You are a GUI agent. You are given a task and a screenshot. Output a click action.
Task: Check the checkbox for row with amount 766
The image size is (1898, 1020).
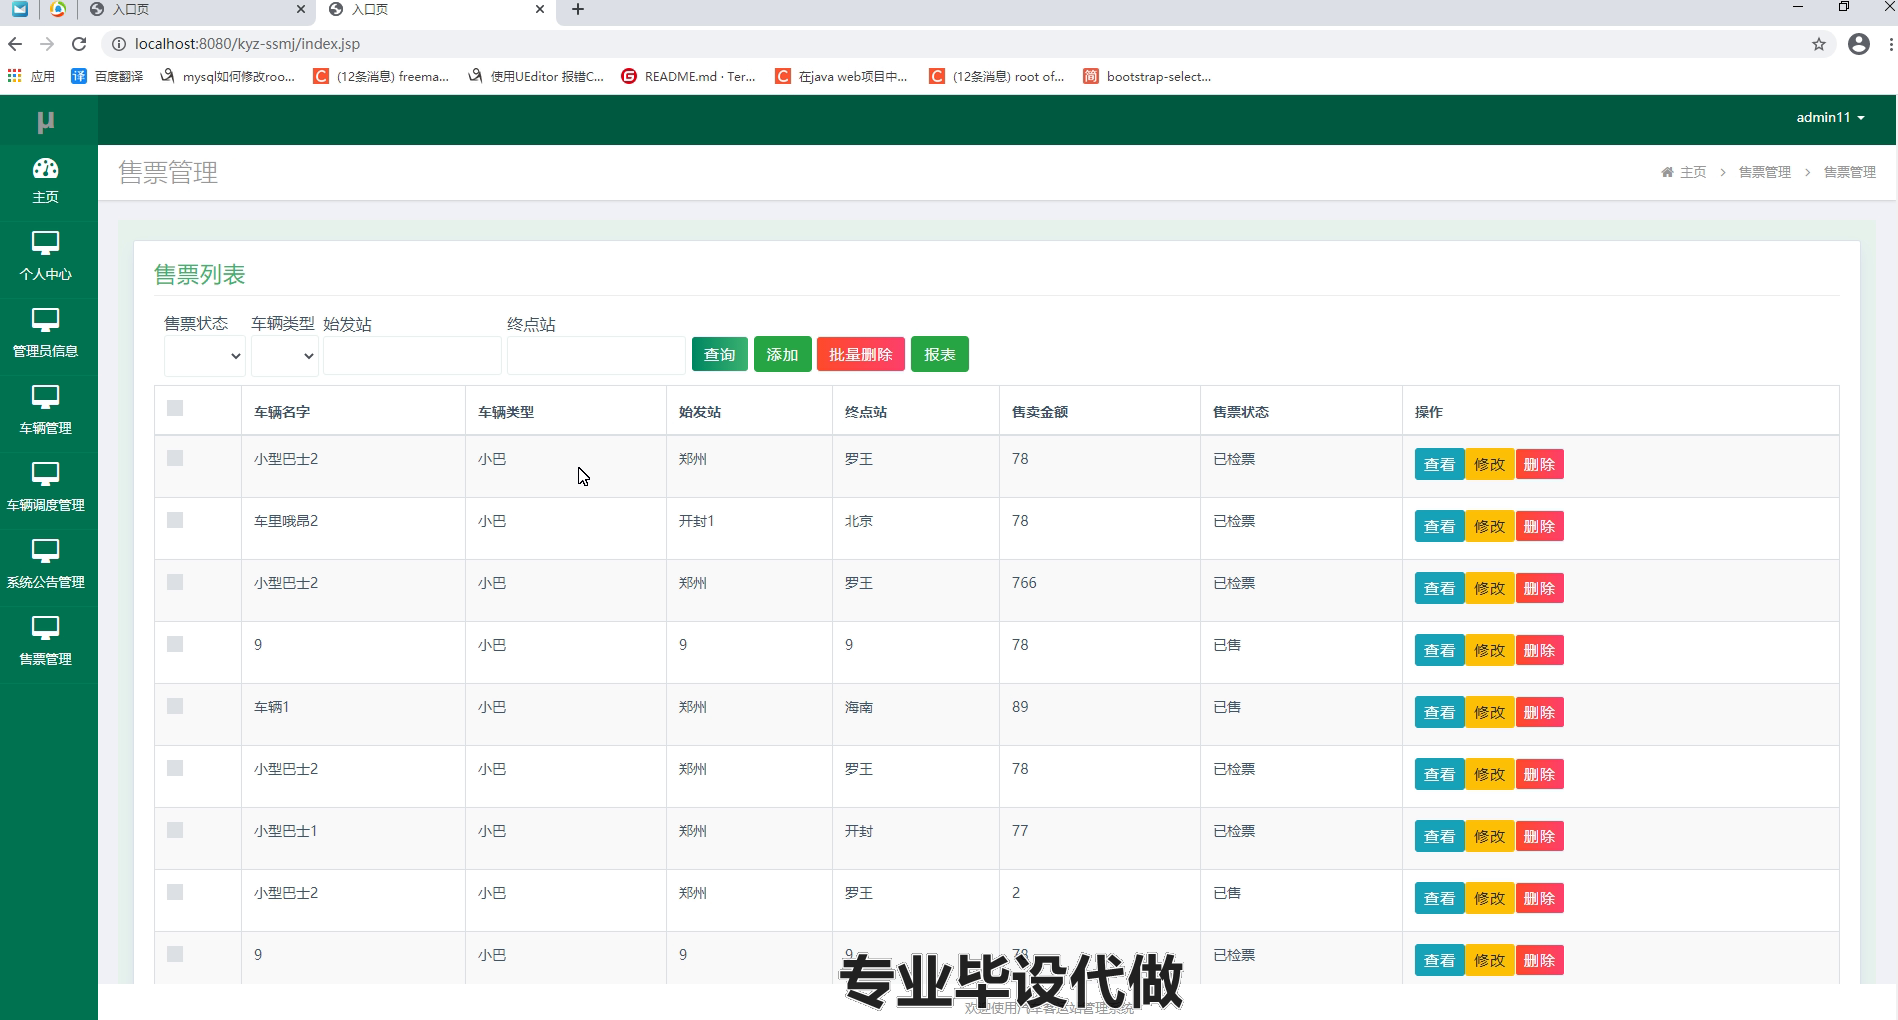tap(175, 582)
